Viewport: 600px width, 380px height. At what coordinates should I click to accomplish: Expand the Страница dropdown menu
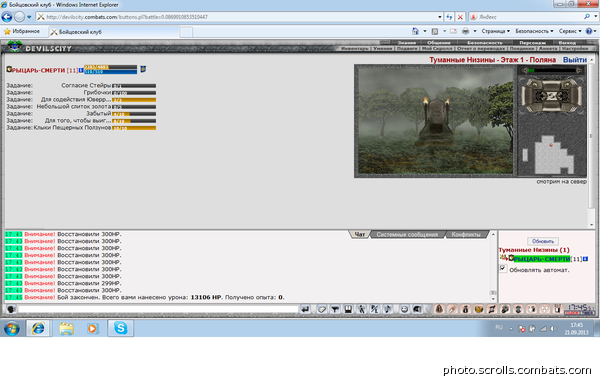point(496,31)
